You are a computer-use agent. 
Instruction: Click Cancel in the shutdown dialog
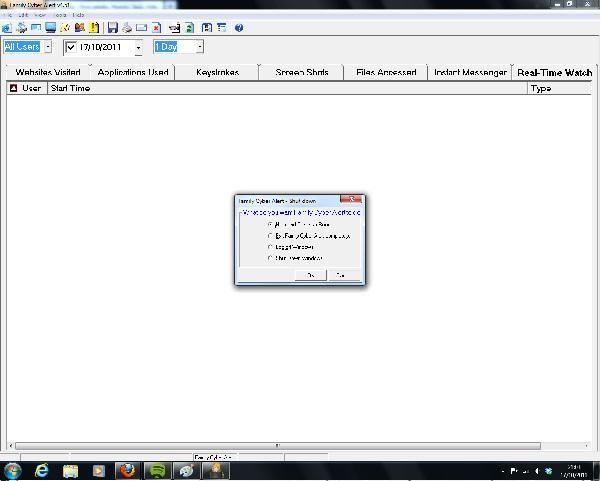click(x=341, y=275)
